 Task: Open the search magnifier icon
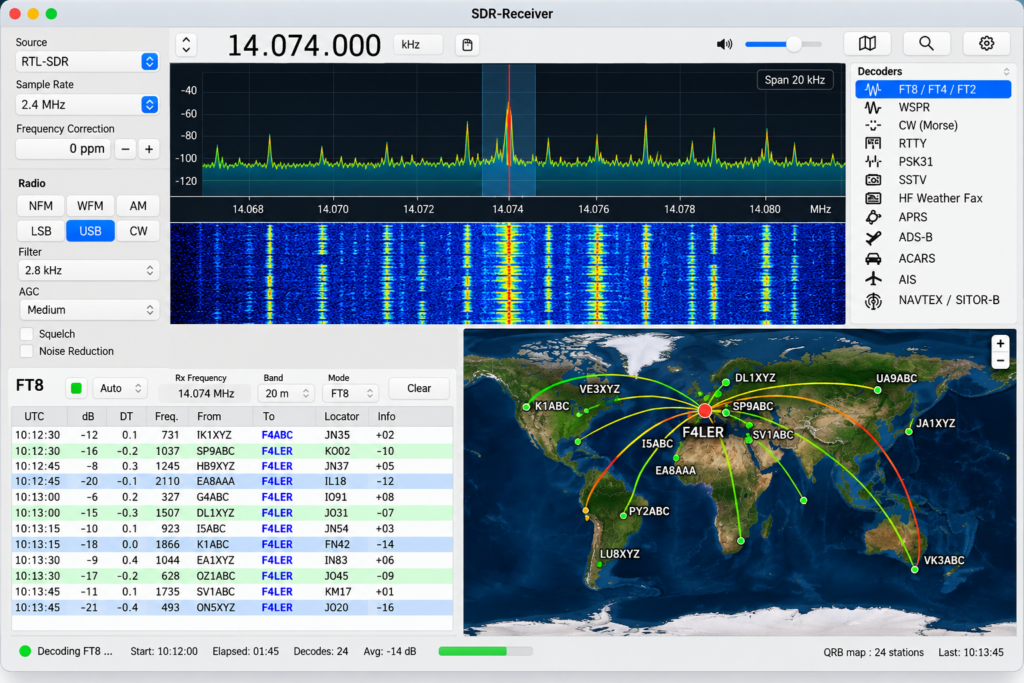tap(926, 44)
